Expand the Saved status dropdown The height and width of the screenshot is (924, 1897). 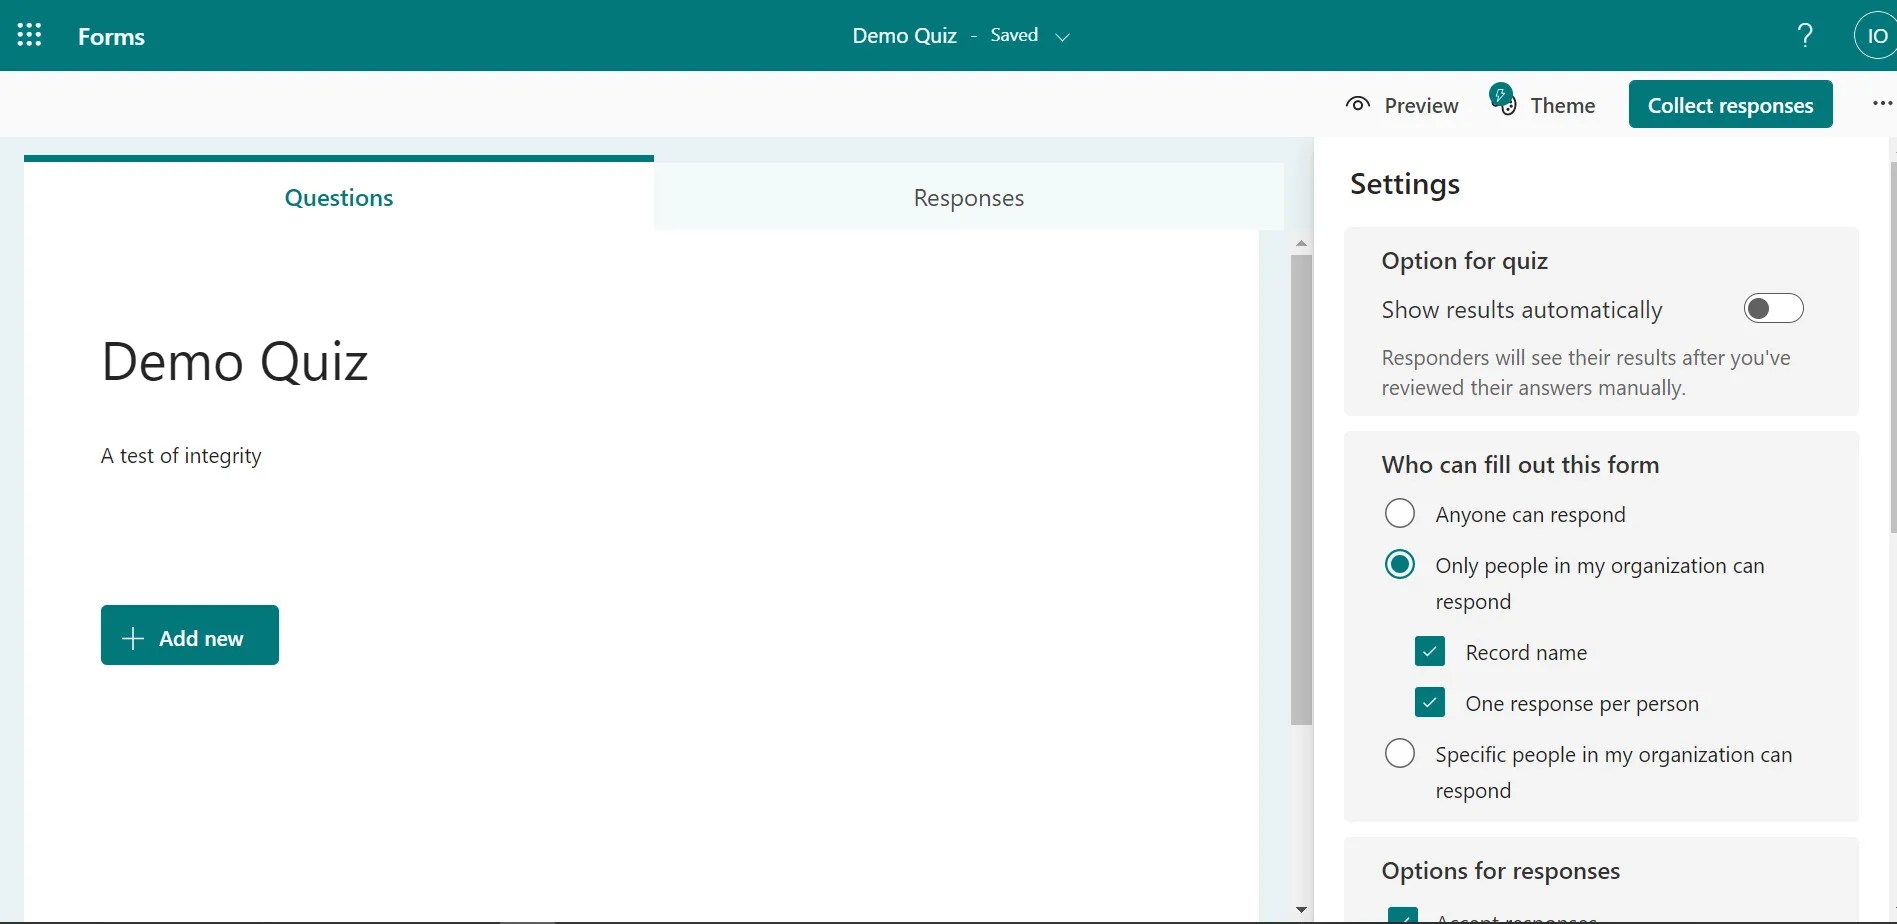click(1063, 36)
